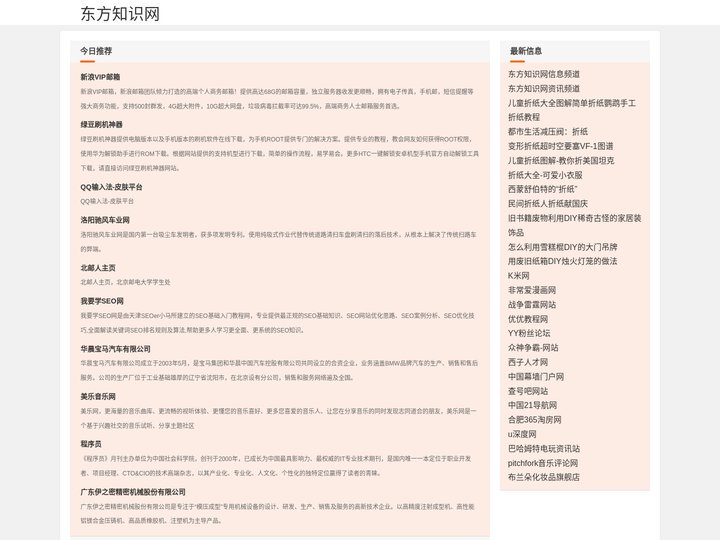The image size is (720, 540).
Task: Click the 新浪VIP邮箱 description paragraph
Action: pyautogui.click(x=277, y=99)
